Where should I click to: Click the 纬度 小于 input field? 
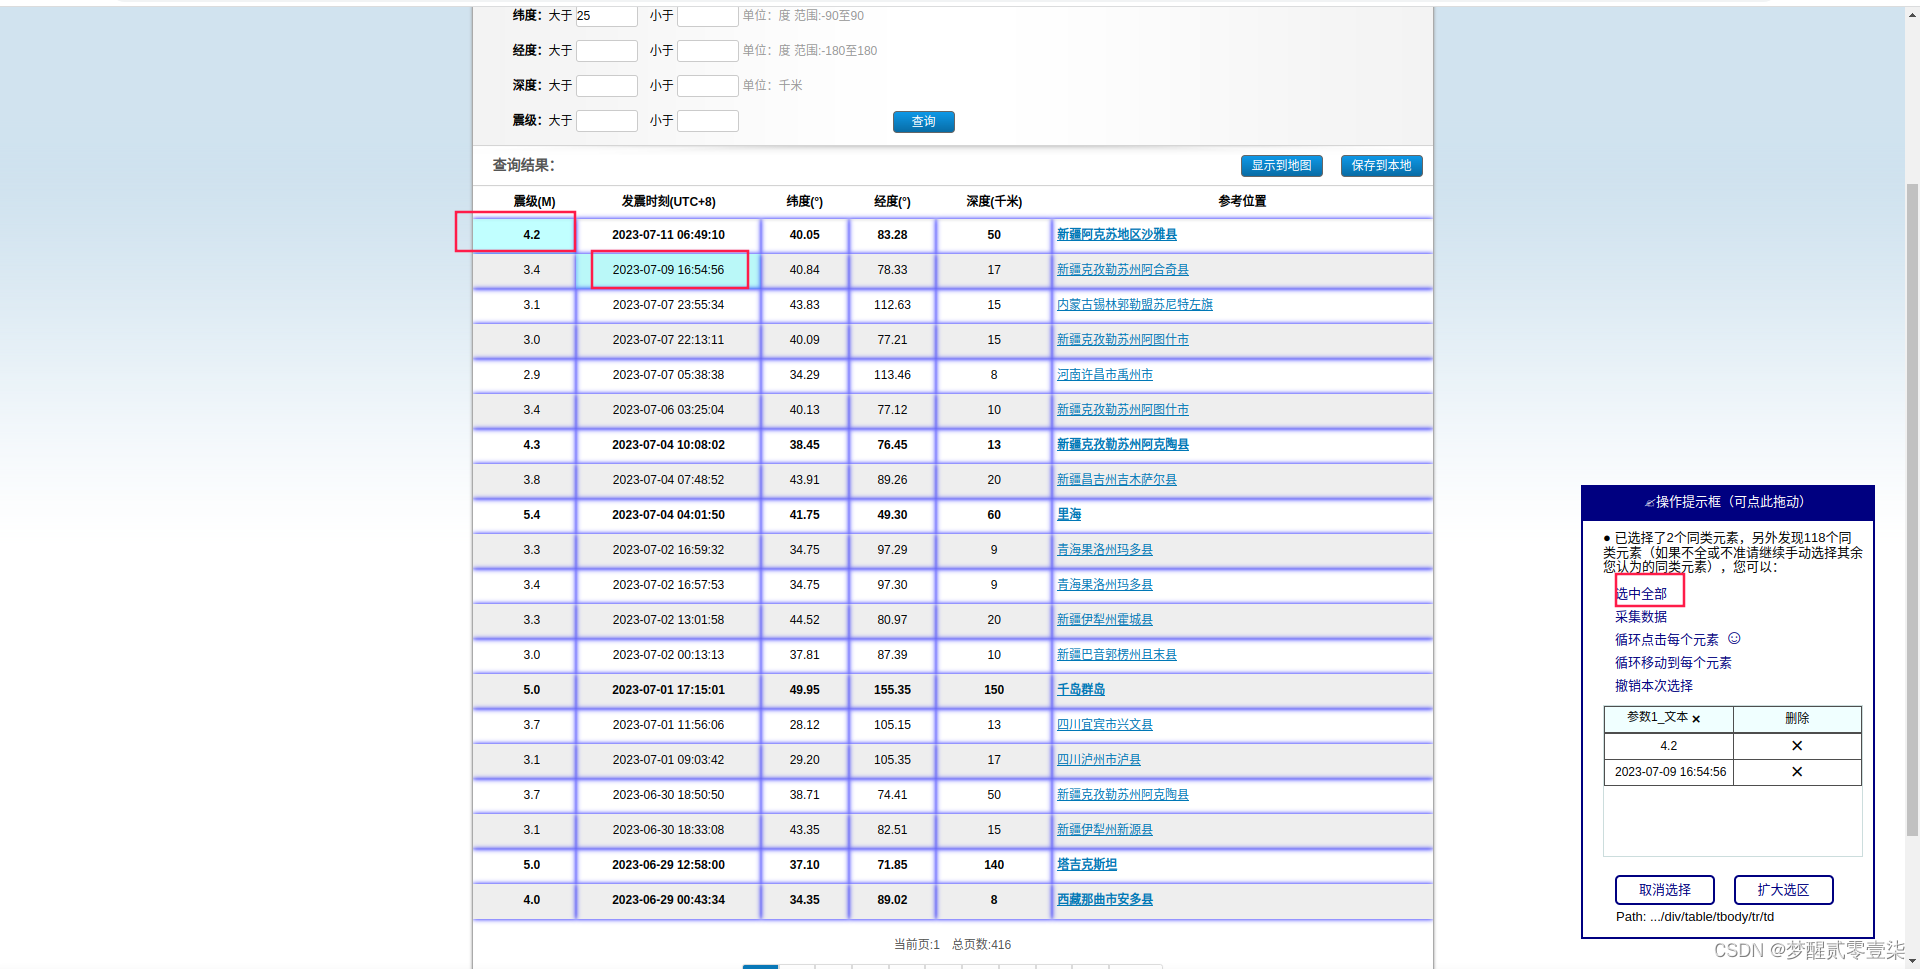[708, 16]
